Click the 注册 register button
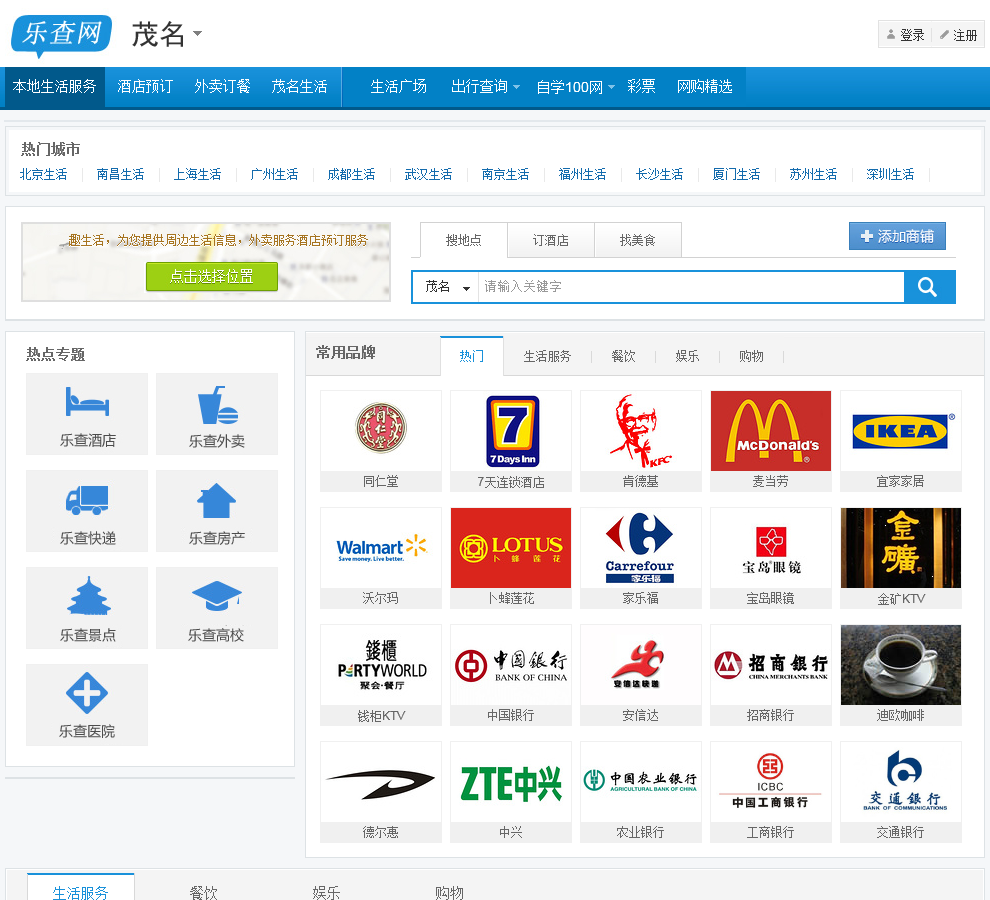Viewport: 990px width, 900px height. click(x=958, y=35)
